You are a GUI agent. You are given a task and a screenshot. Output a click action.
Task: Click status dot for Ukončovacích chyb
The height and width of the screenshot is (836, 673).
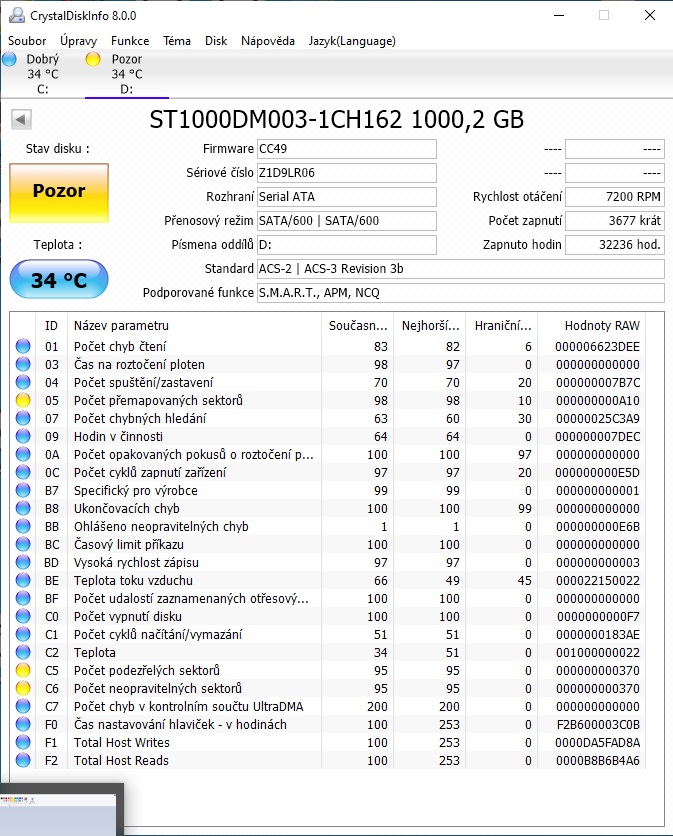coord(23,508)
